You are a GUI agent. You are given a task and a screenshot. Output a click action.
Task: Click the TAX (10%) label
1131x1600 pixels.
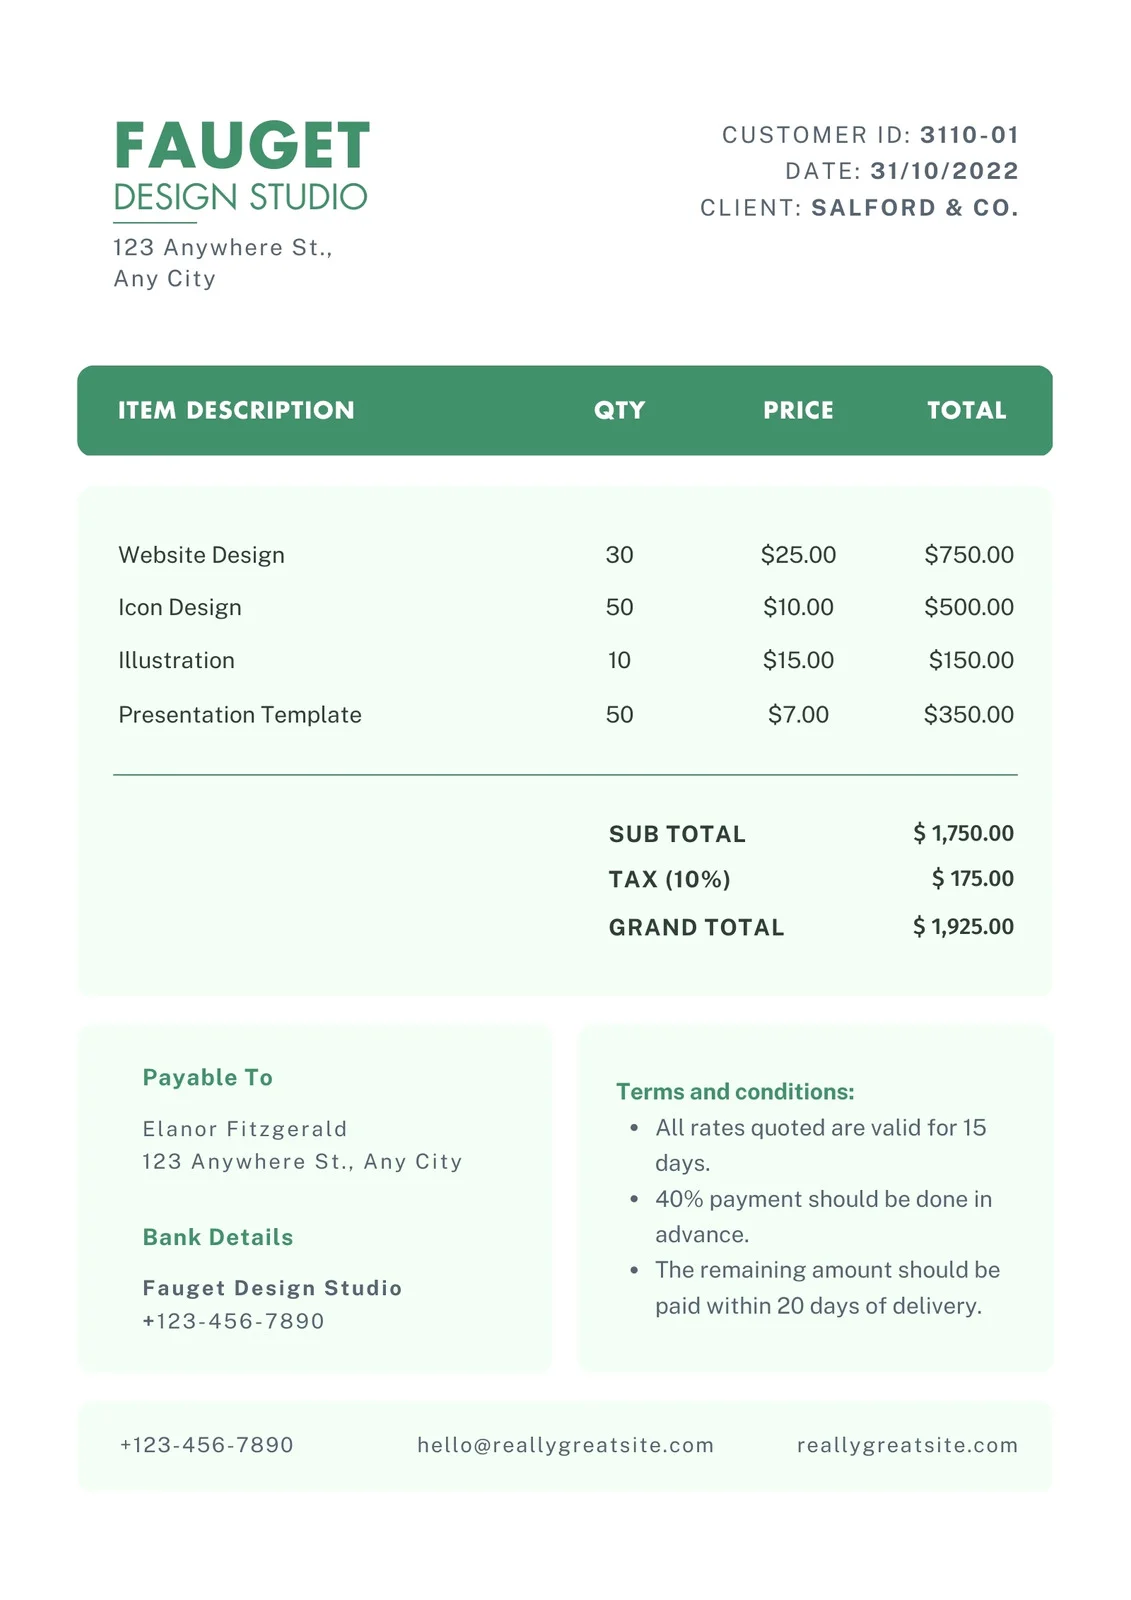[x=669, y=879]
